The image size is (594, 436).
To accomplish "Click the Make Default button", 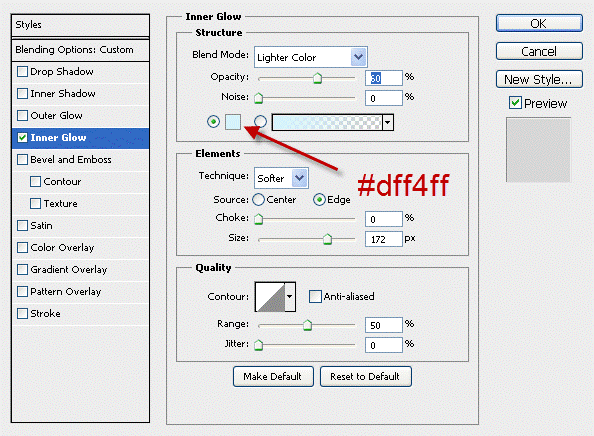I will click(273, 377).
